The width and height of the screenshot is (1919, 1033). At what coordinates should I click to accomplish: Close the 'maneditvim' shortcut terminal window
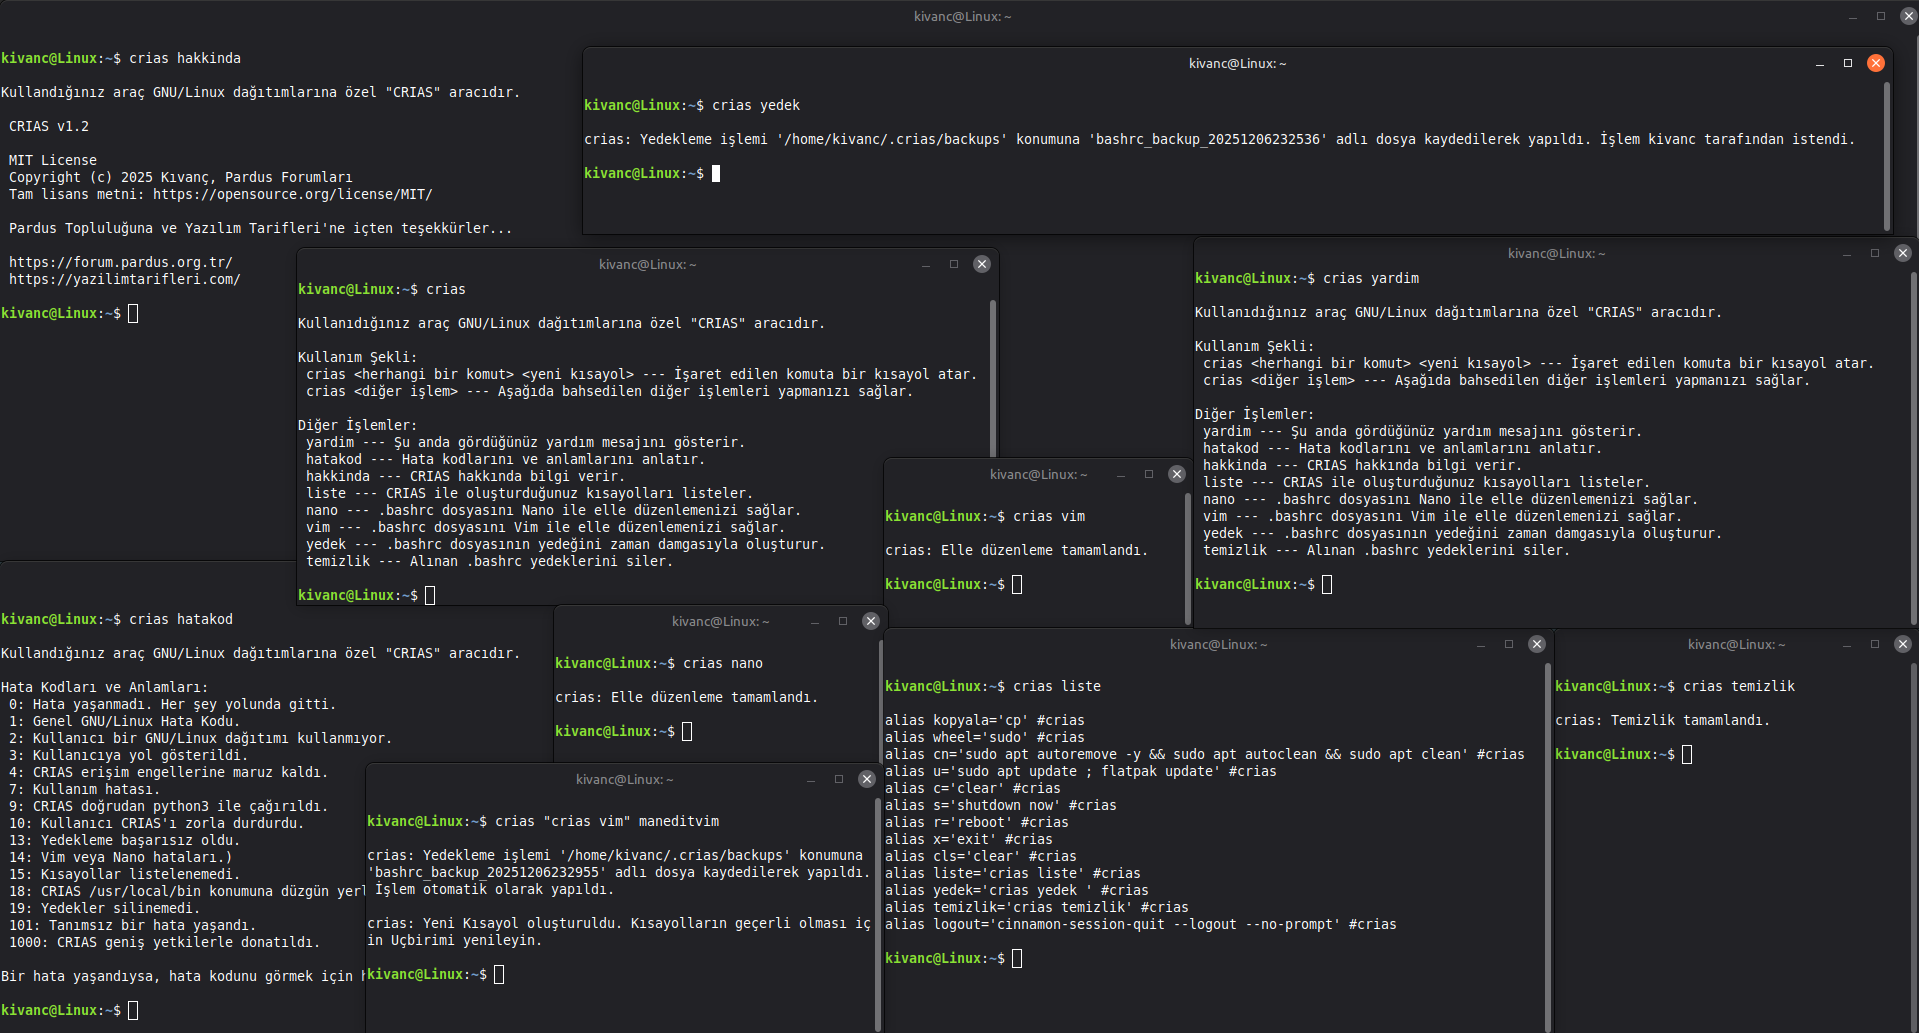867,779
